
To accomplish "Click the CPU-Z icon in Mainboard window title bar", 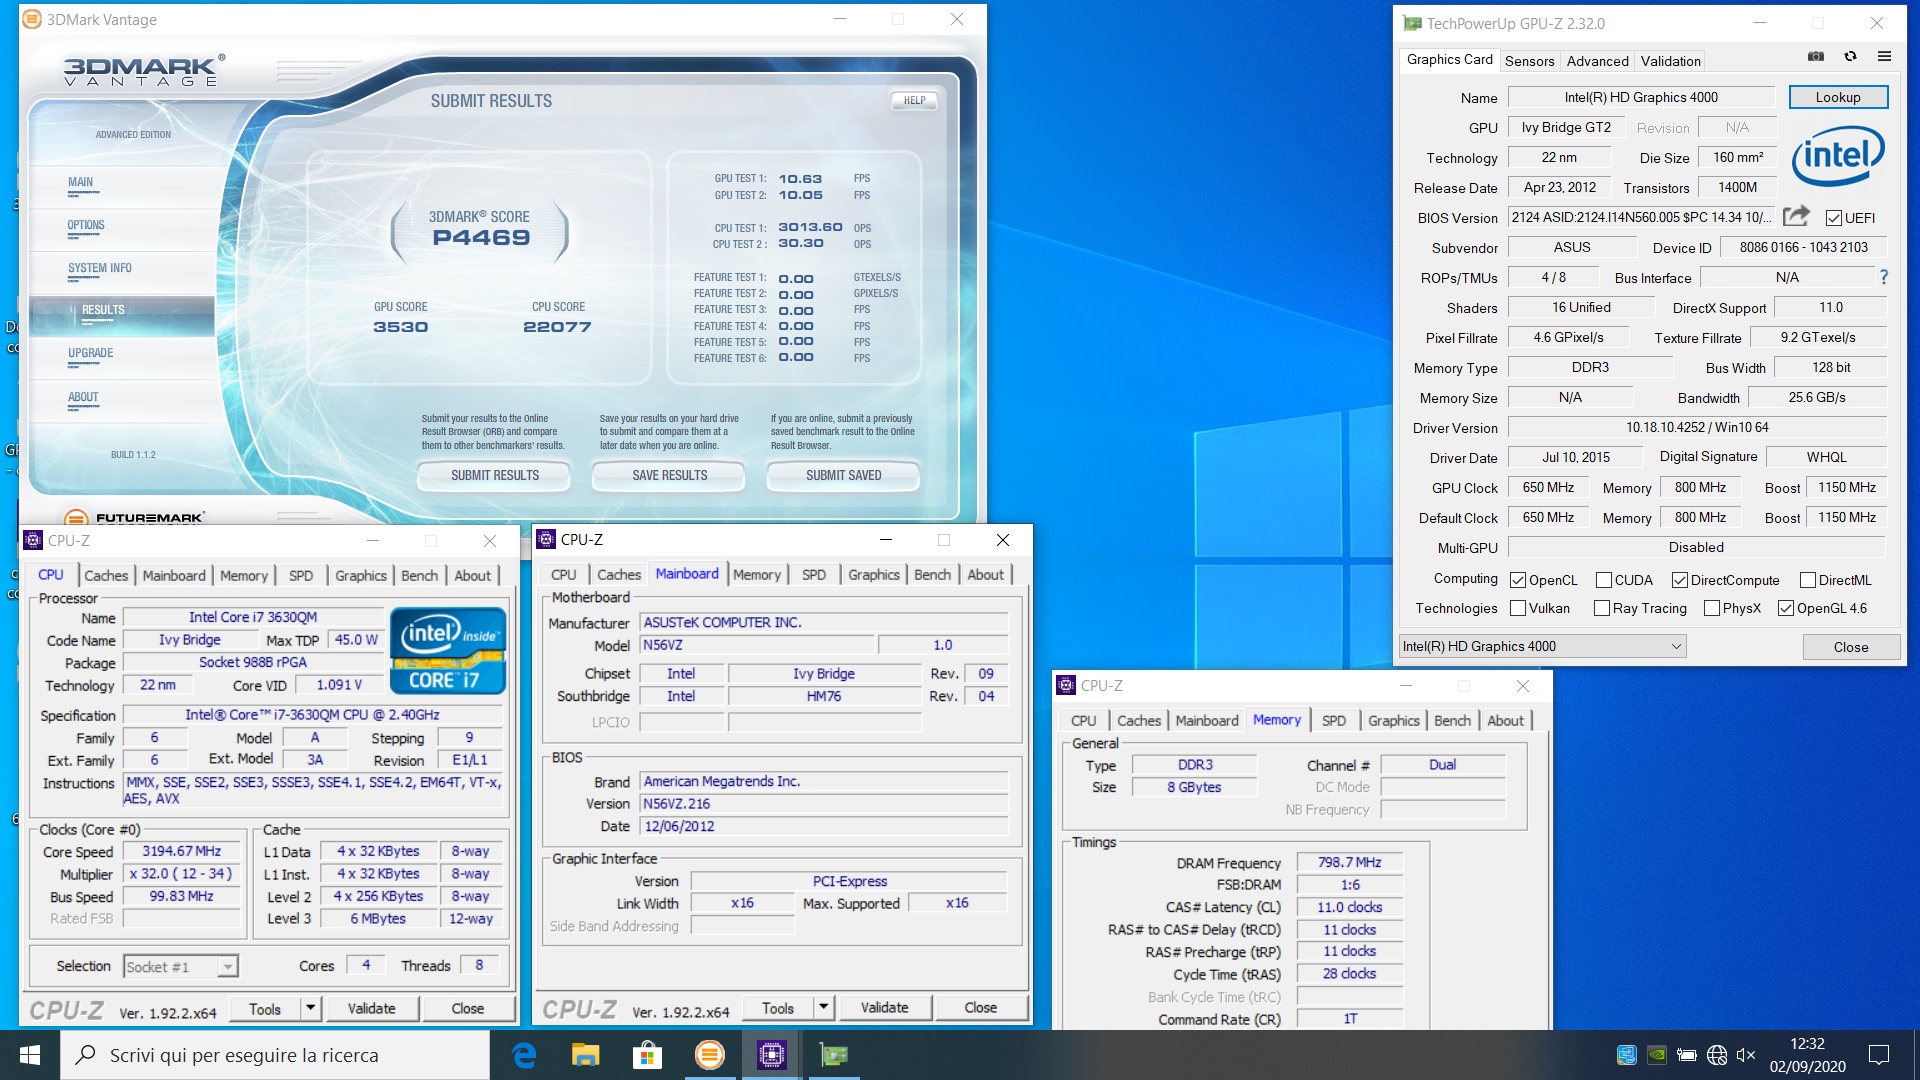I will [x=546, y=539].
